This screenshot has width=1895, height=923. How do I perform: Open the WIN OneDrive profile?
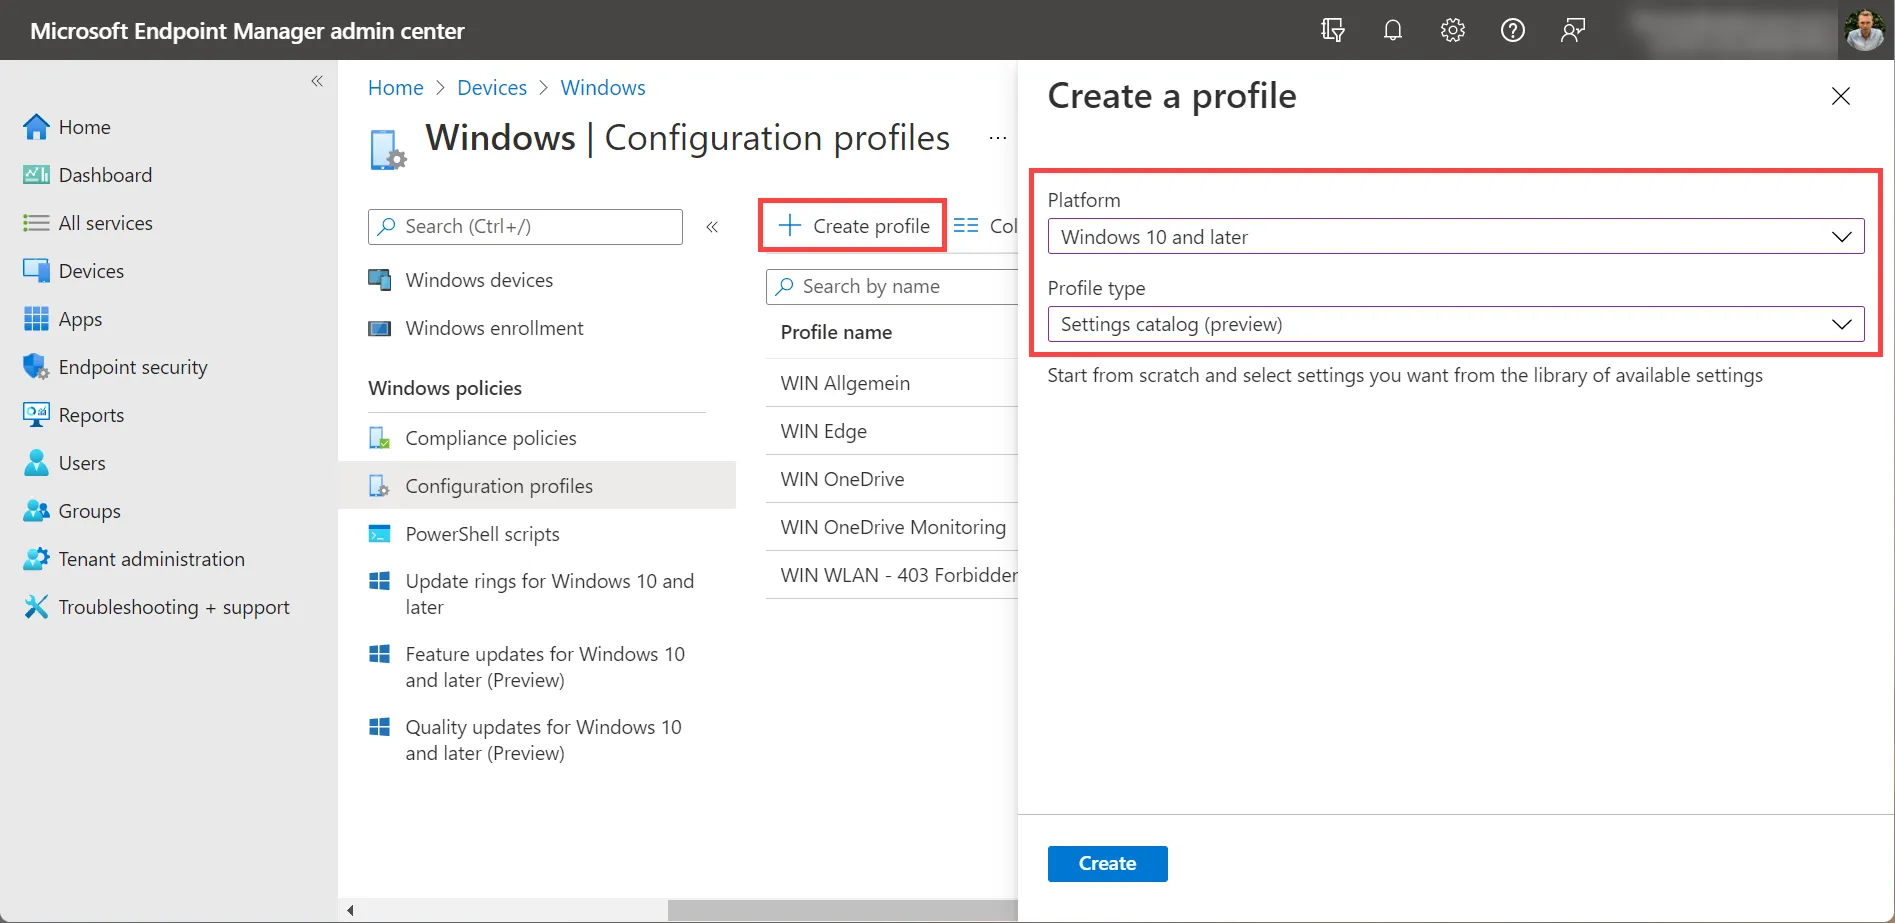click(842, 479)
